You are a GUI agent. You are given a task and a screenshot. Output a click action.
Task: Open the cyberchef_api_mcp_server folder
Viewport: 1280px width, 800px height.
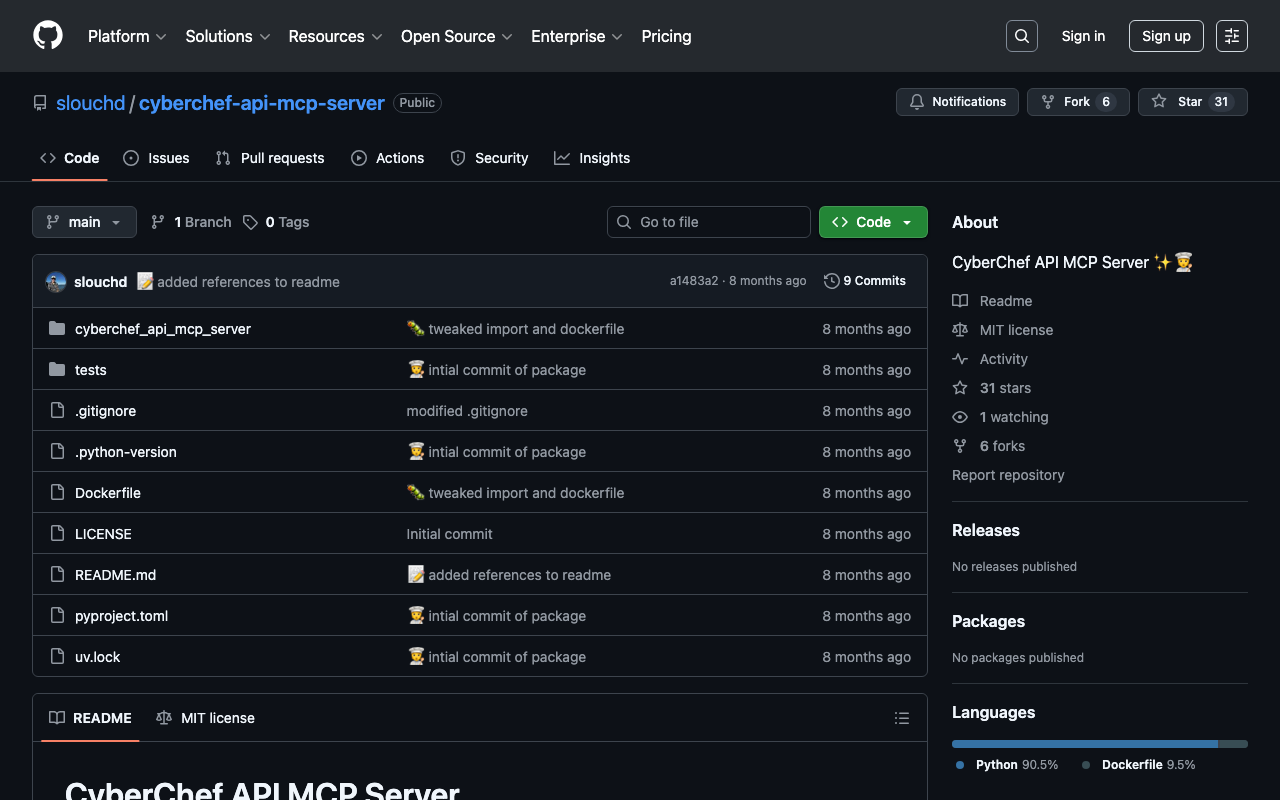click(x=162, y=329)
